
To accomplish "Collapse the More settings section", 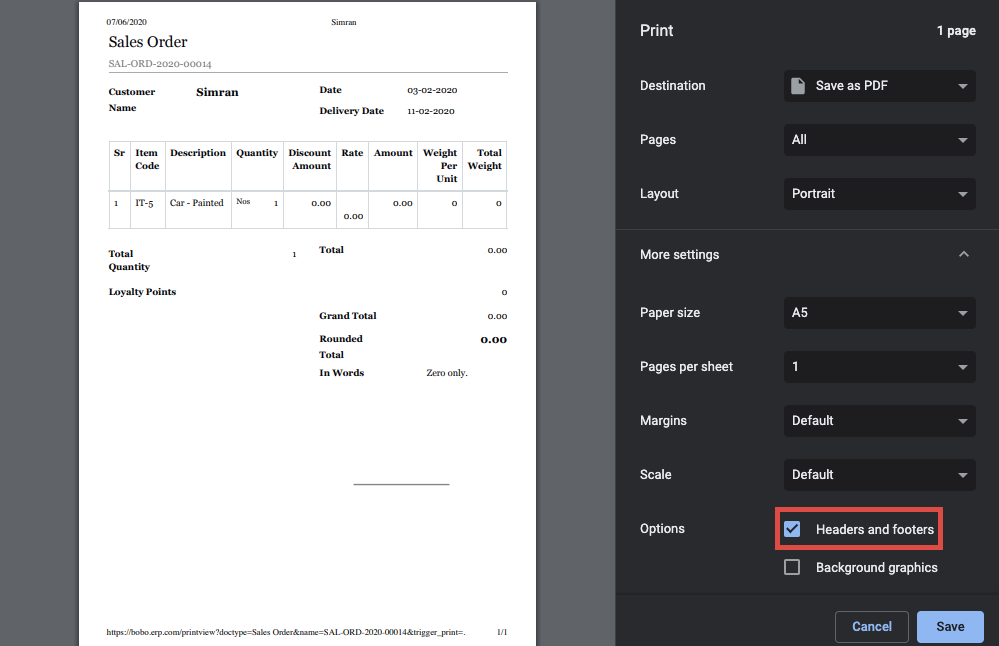I will coord(963,255).
